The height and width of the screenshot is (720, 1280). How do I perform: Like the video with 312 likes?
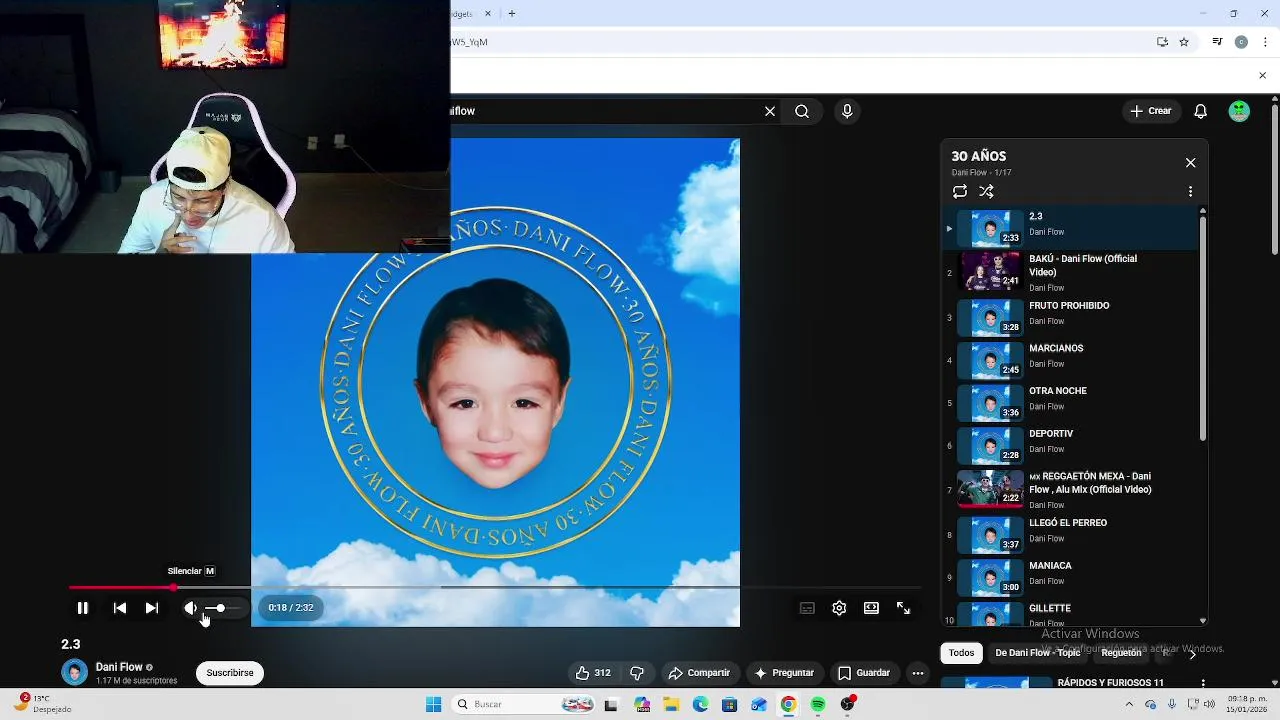592,673
